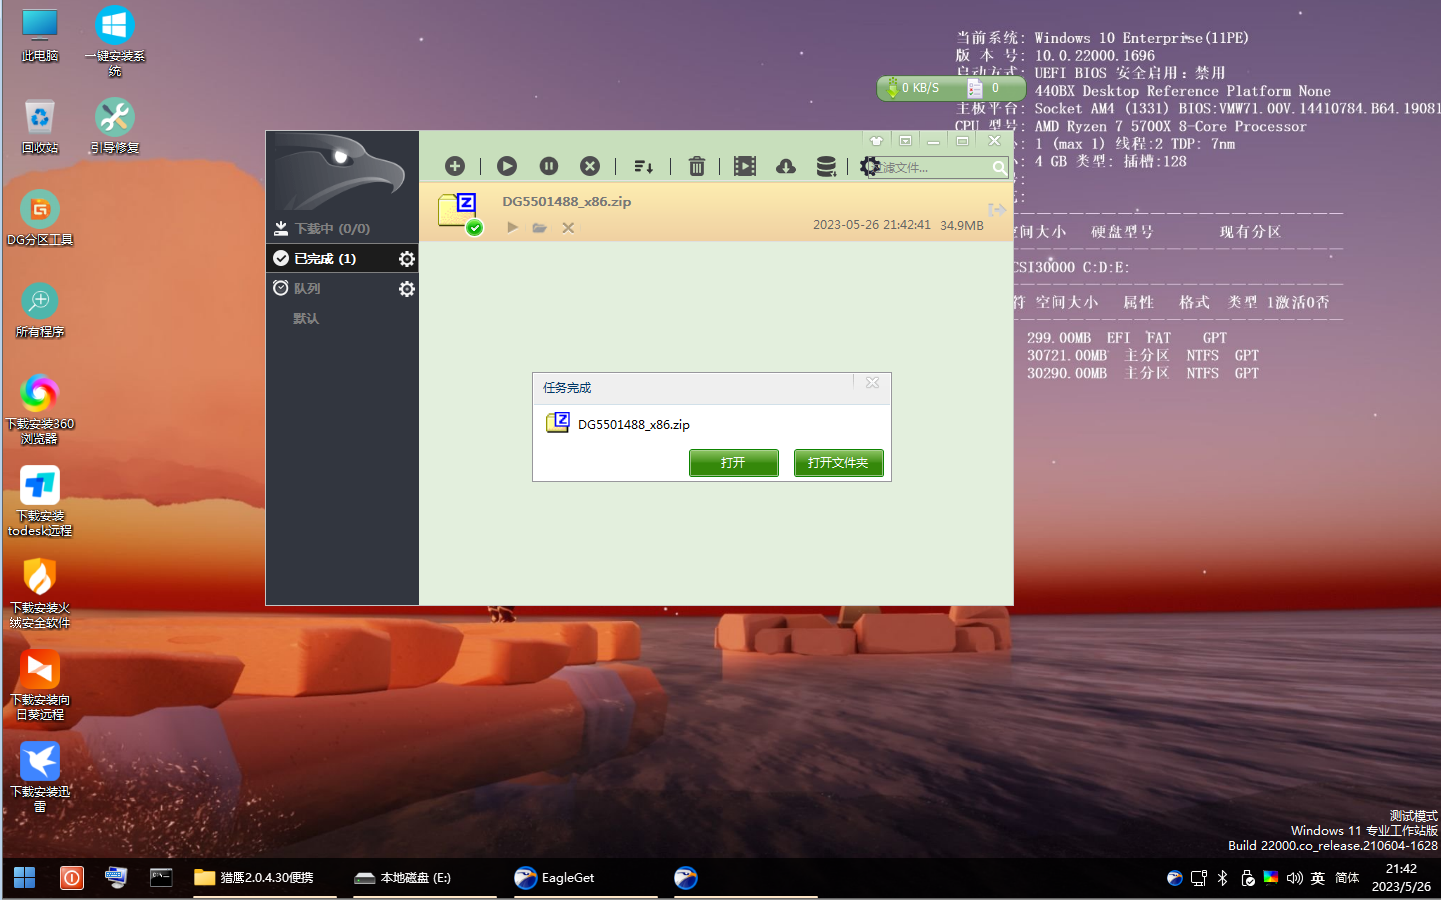The image size is (1441, 900).
Task: Open DG partition tool desktop icon
Action: click(40, 218)
